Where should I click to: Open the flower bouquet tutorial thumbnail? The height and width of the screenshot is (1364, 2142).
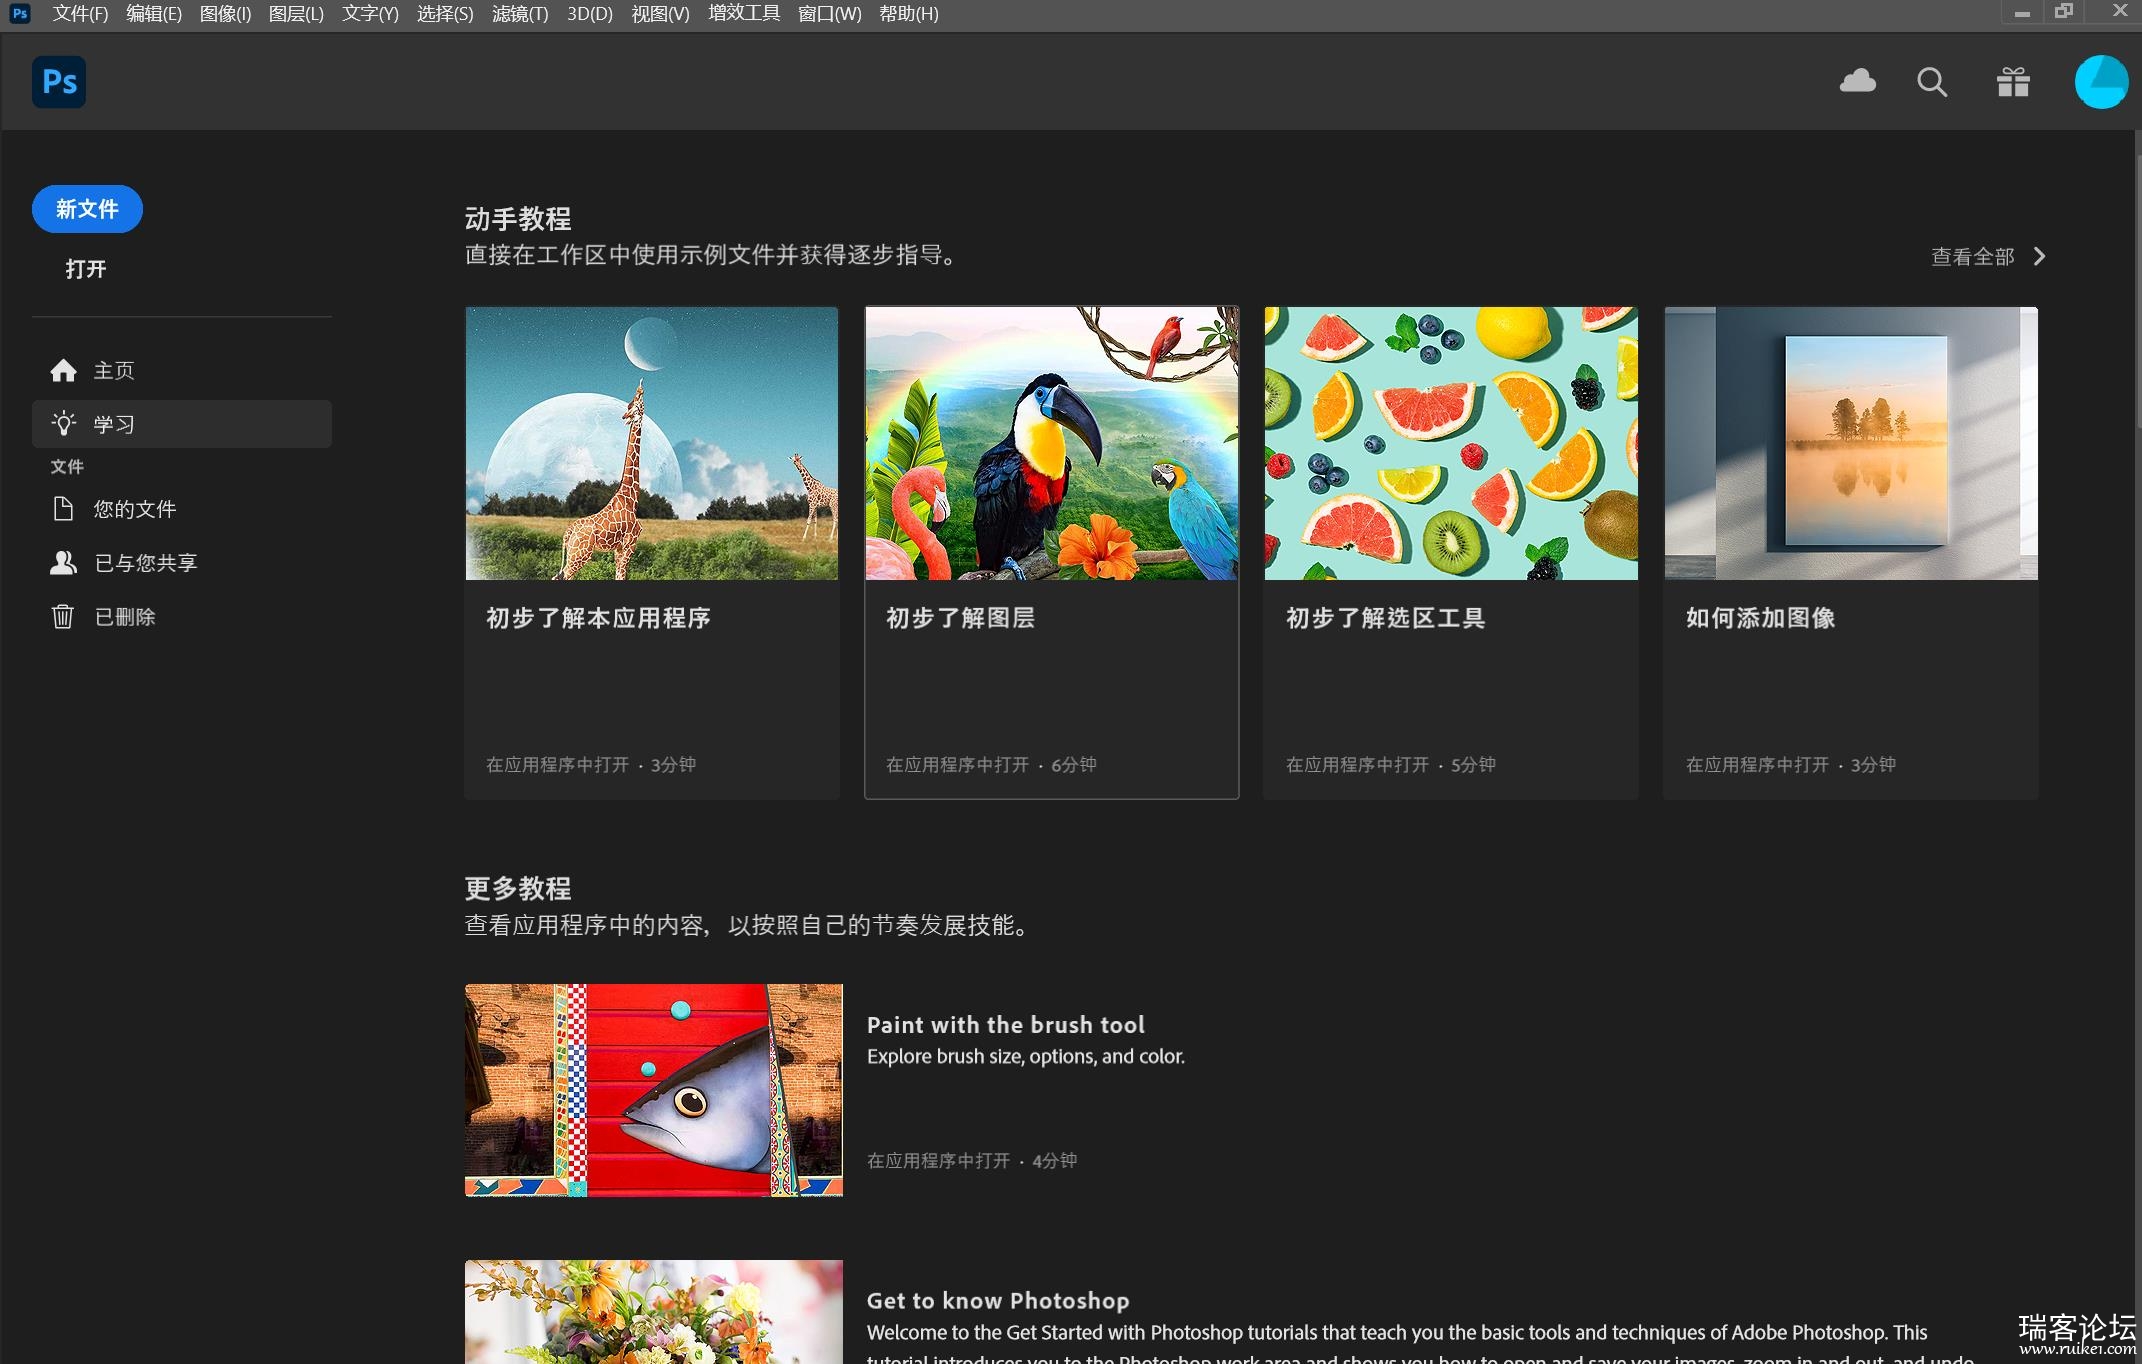click(x=654, y=1312)
